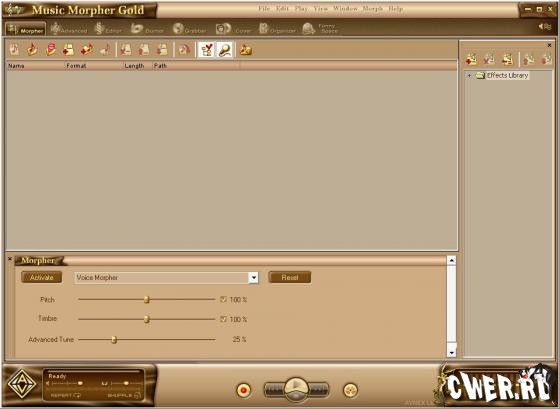Click the volume slider handle in status display
This screenshot has height=409, width=560.
click(80, 383)
